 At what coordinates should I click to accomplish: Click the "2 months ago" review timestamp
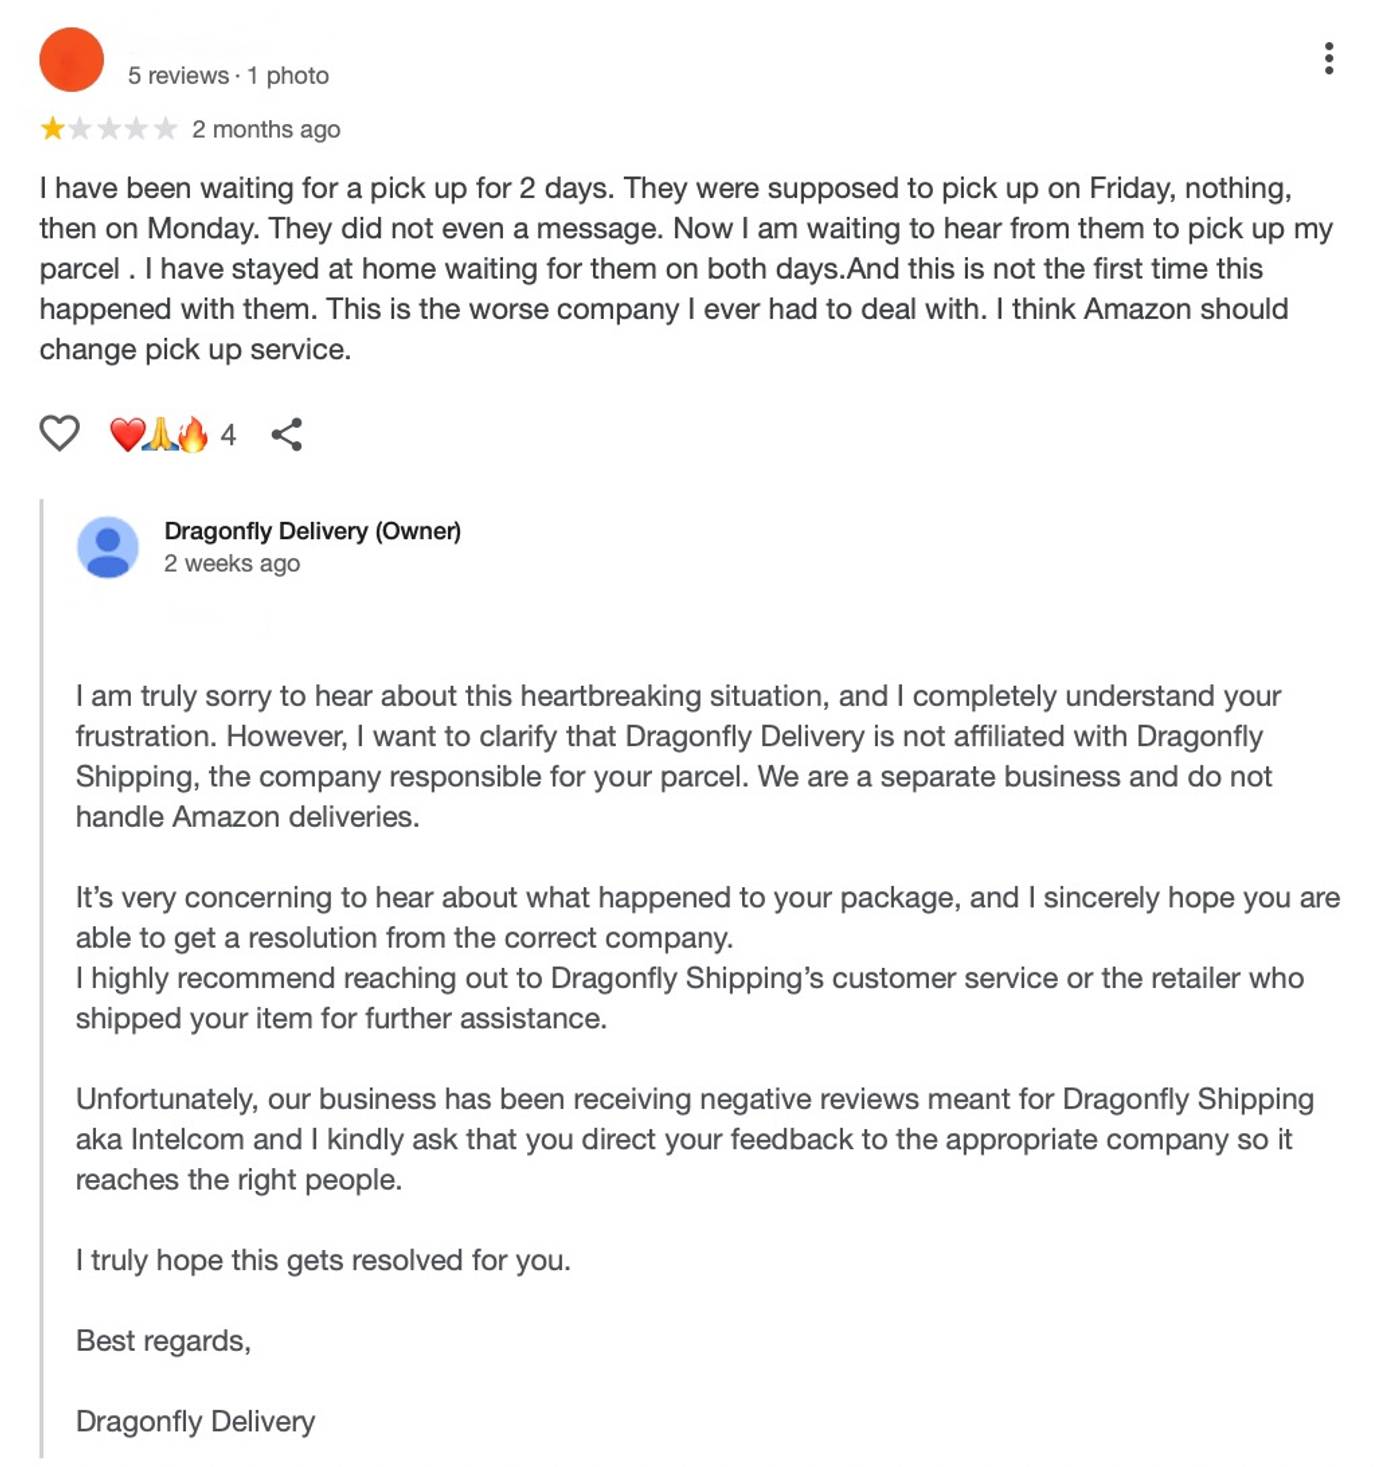click(x=266, y=130)
